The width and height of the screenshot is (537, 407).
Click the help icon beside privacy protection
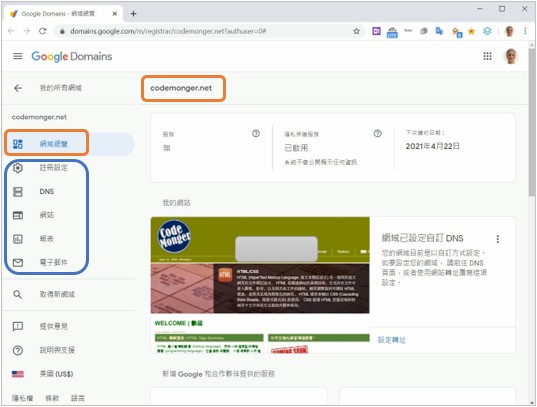tap(377, 134)
